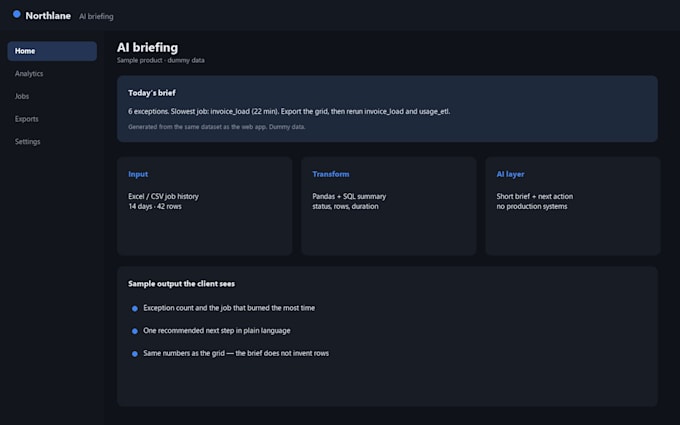Click the Input card title
680x425 pixels.
(x=138, y=174)
